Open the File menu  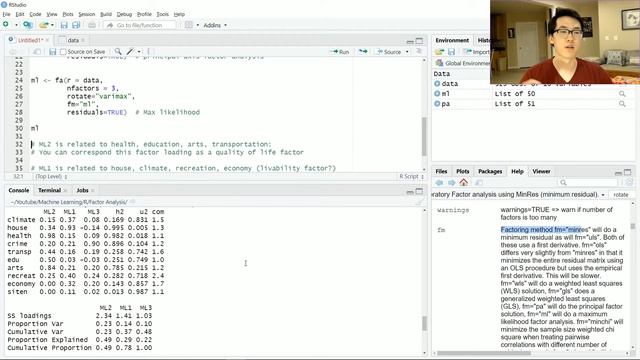point(6,14)
